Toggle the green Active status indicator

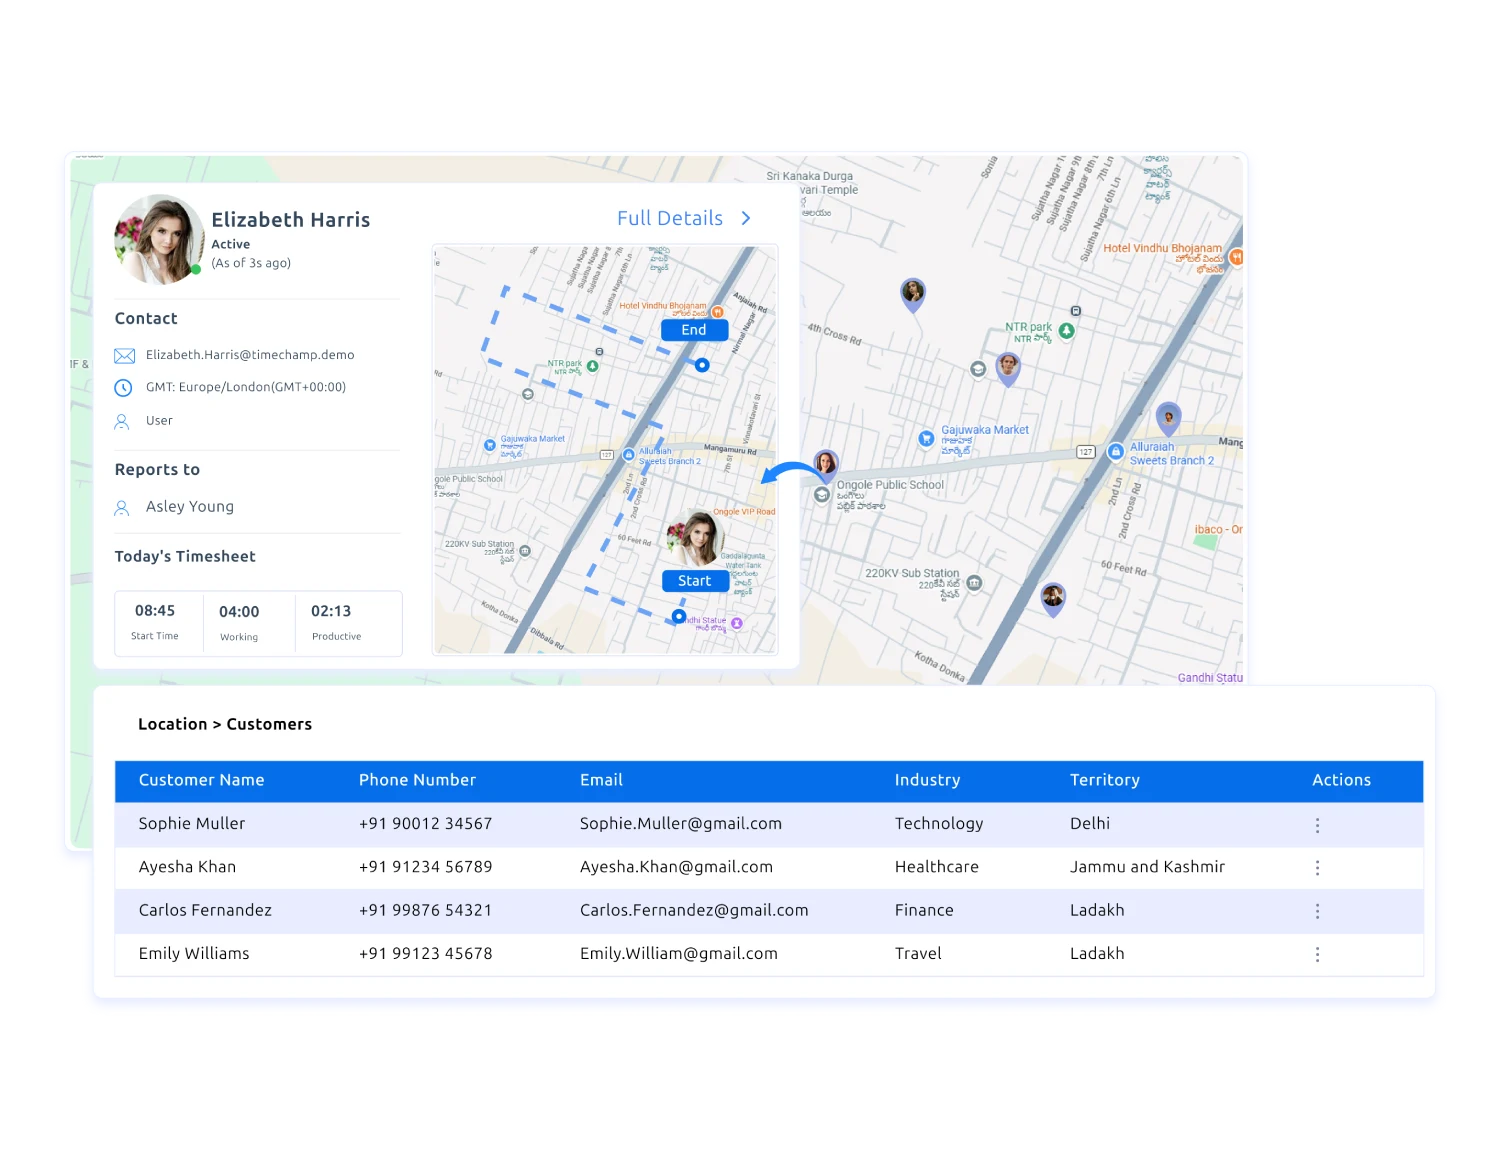click(196, 271)
